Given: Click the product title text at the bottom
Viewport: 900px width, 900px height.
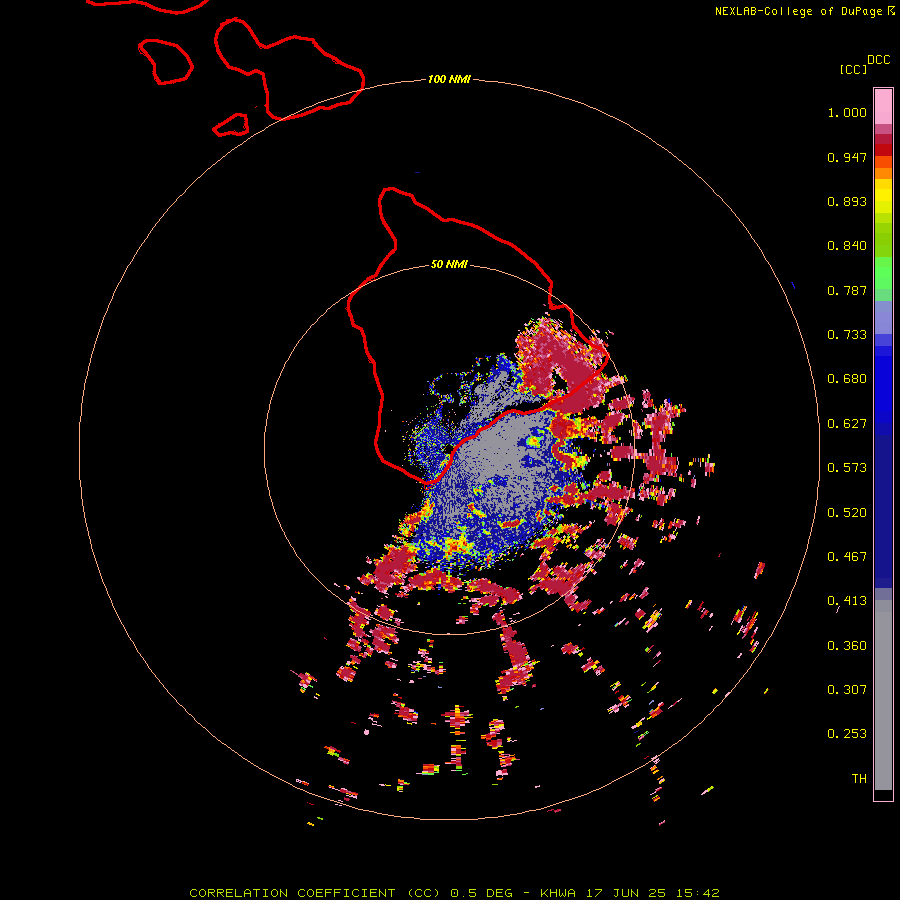Looking at the screenshot, I should pyautogui.click(x=454, y=893).
